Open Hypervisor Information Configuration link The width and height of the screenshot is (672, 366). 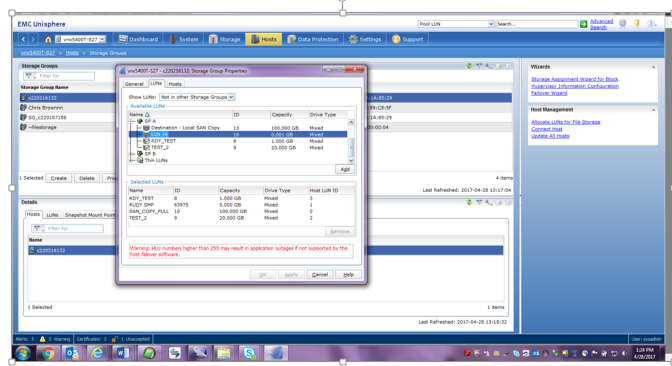point(575,86)
